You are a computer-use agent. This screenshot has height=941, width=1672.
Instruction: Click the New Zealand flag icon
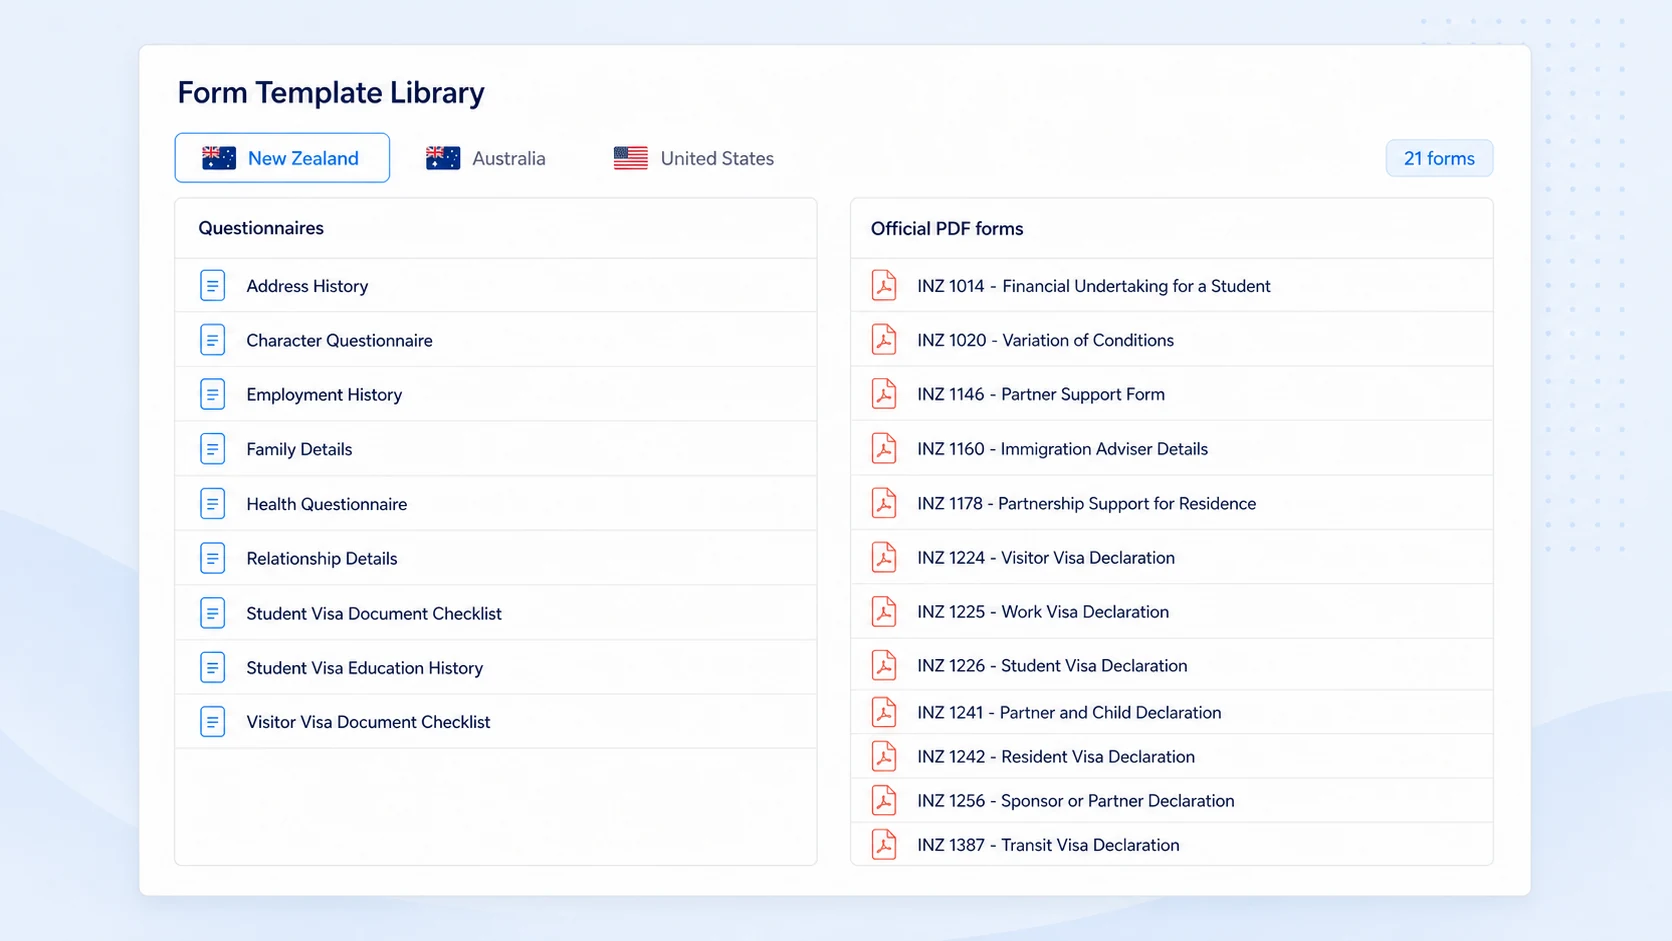point(219,158)
